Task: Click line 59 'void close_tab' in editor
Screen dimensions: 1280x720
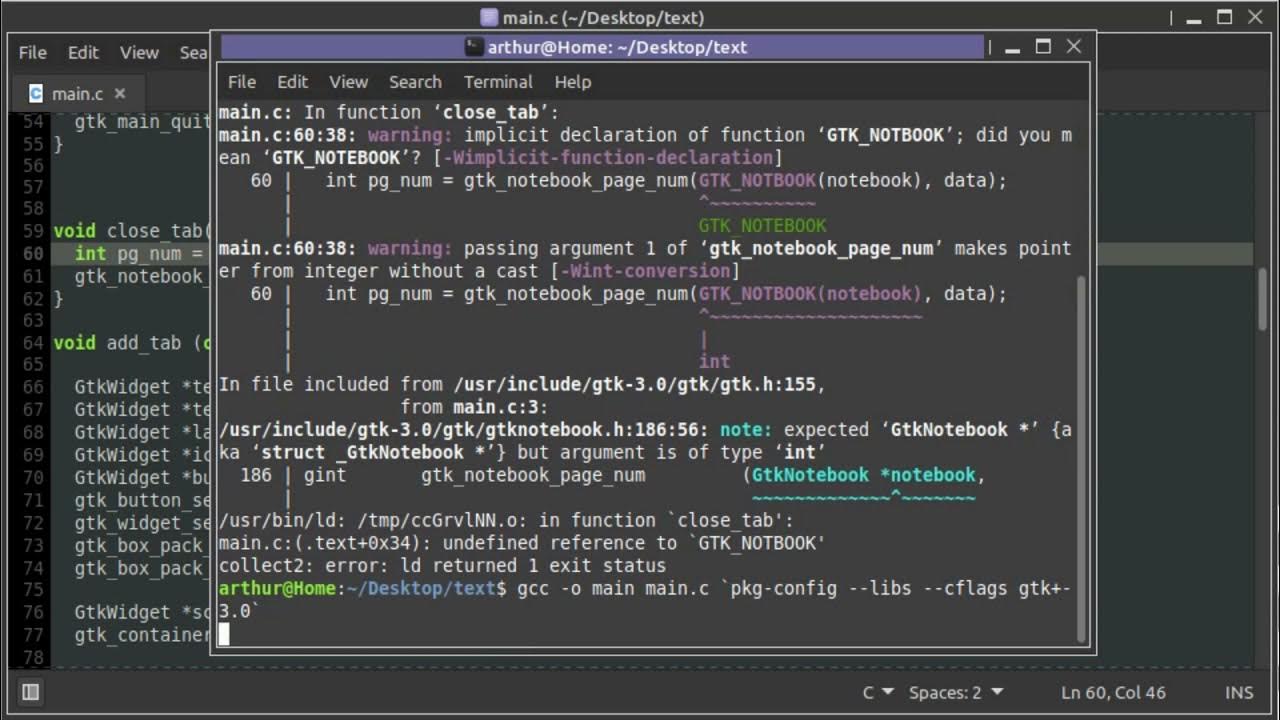Action: click(x=132, y=231)
